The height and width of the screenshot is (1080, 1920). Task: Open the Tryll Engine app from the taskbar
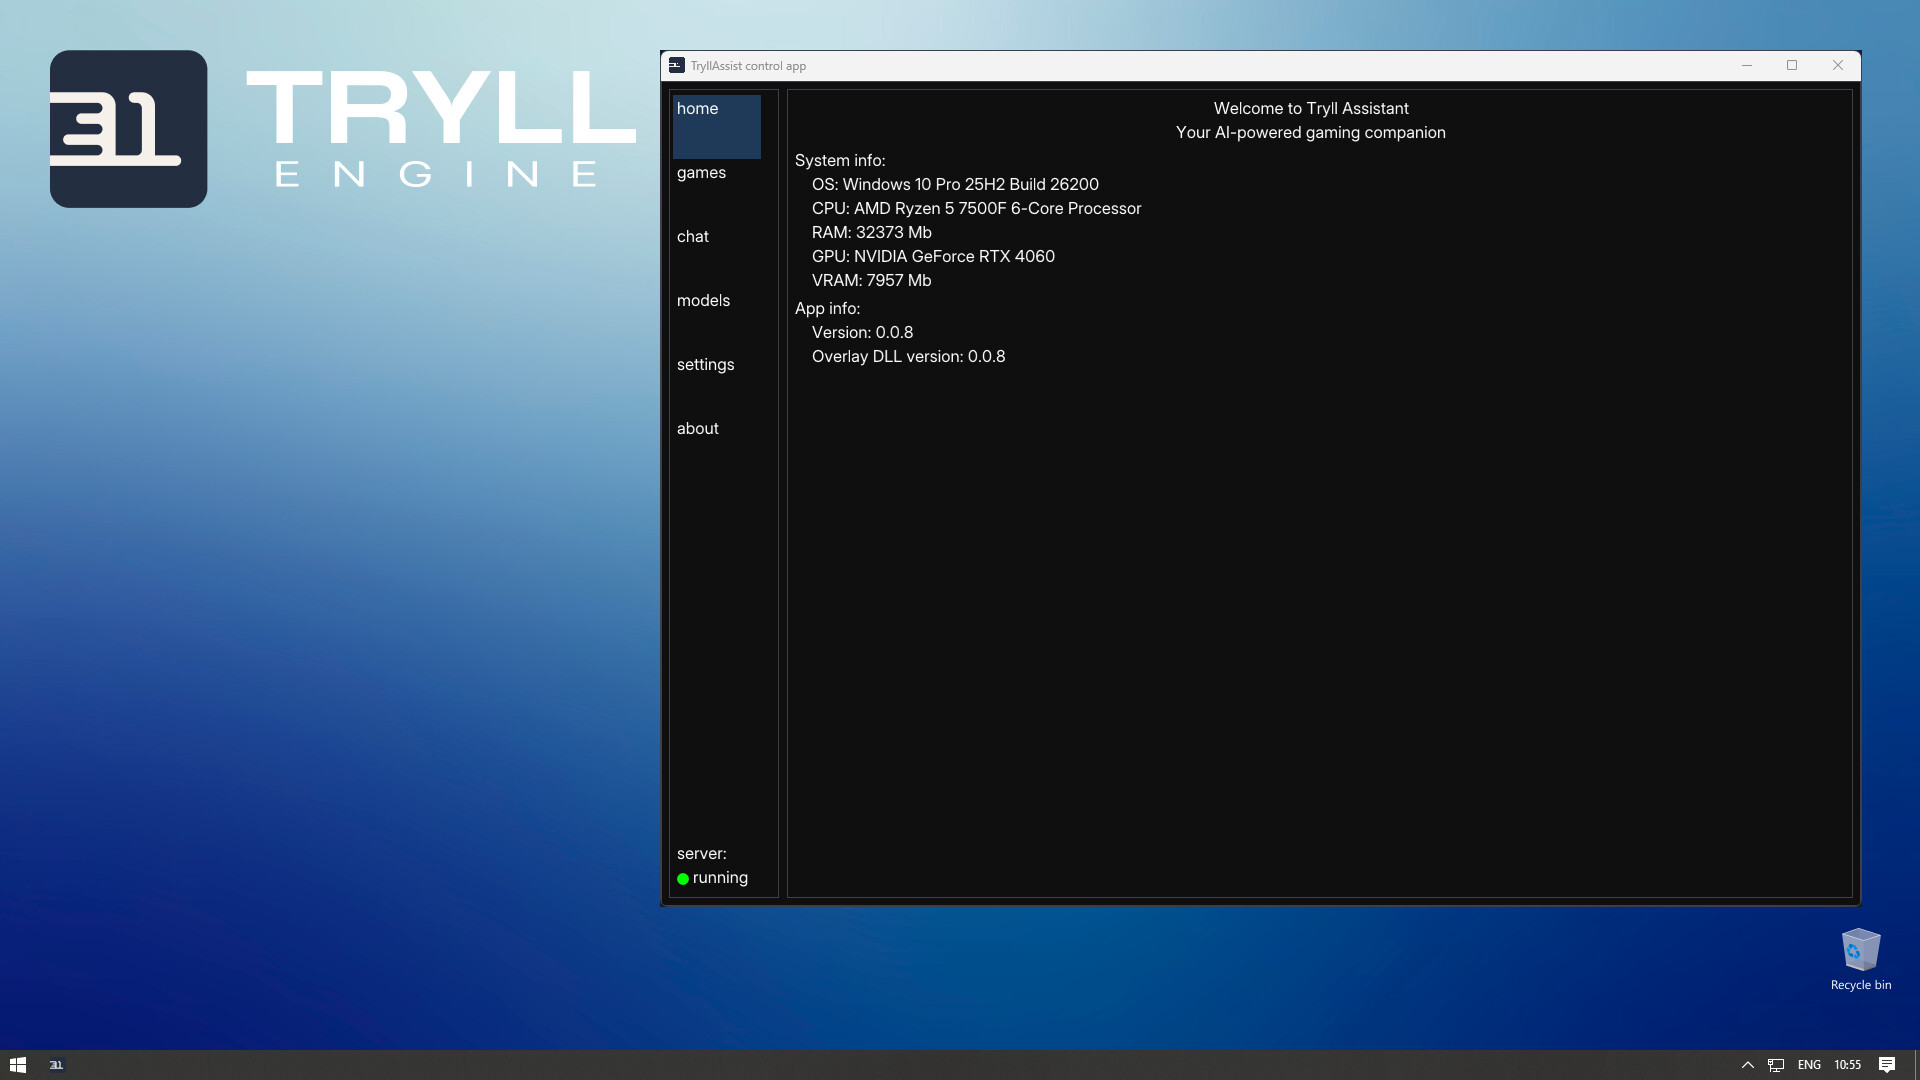click(x=57, y=1064)
